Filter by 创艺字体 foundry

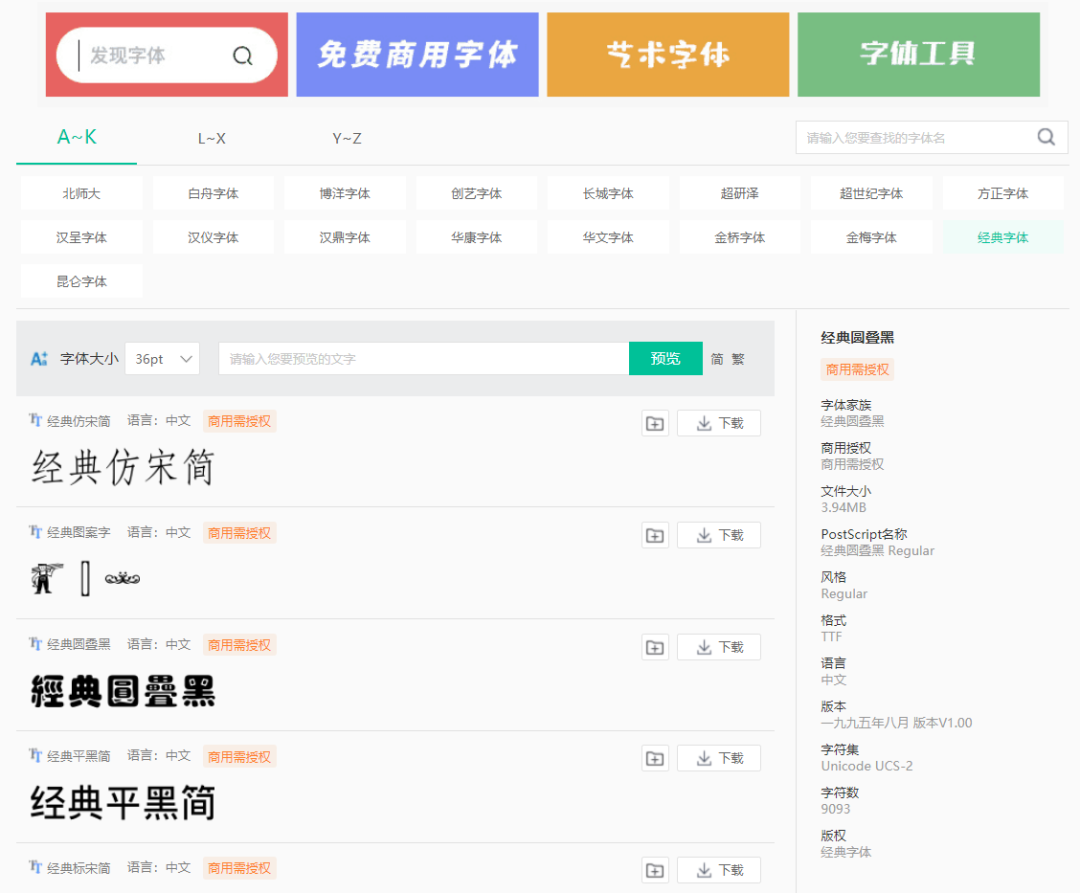pyautogui.click(x=477, y=193)
